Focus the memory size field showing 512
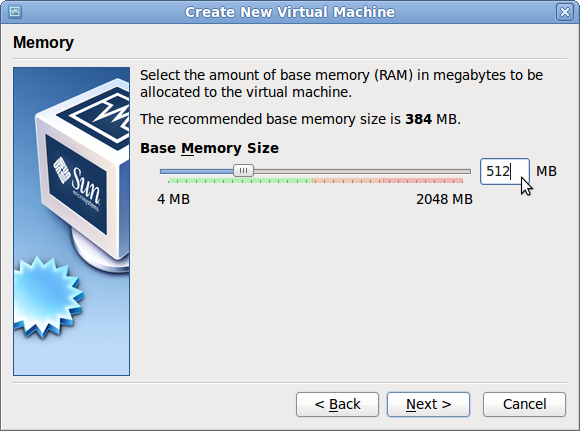 pos(505,171)
